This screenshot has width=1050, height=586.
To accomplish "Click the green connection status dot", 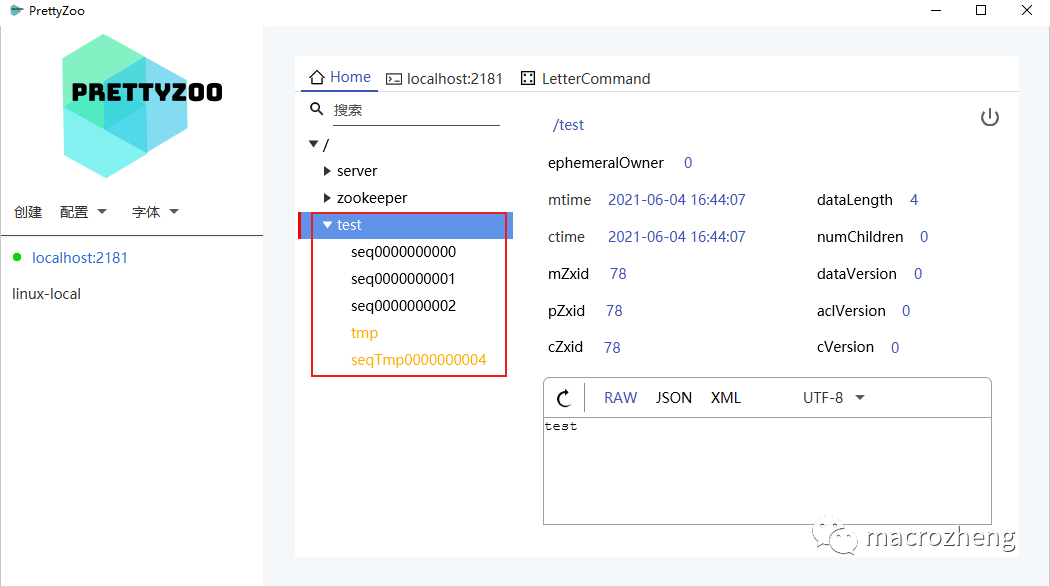I will (17, 258).
